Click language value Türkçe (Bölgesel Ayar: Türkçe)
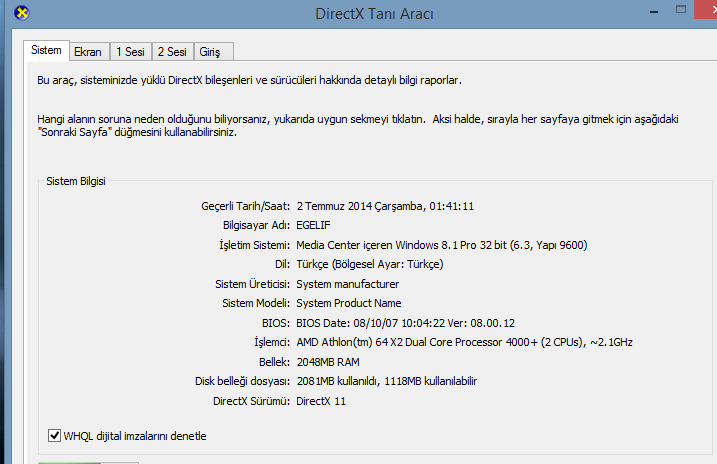The image size is (717, 464). 370,264
